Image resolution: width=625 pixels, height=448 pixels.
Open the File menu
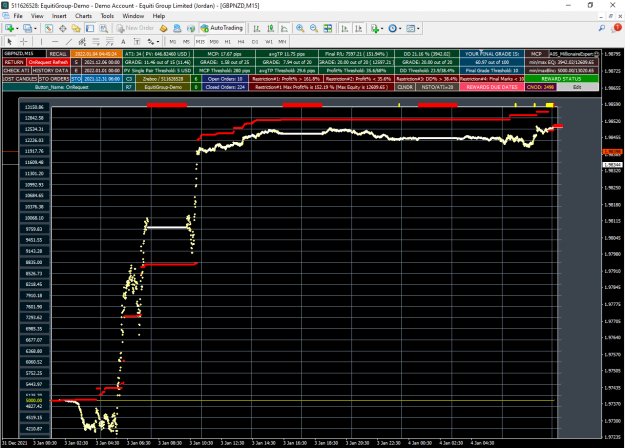18,16
